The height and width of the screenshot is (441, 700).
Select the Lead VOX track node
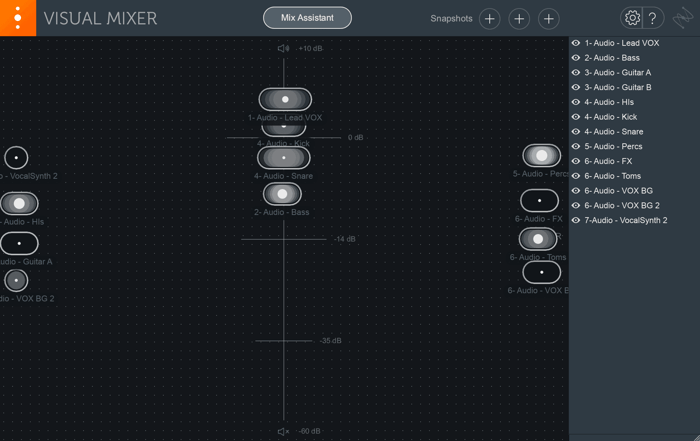coord(285,99)
